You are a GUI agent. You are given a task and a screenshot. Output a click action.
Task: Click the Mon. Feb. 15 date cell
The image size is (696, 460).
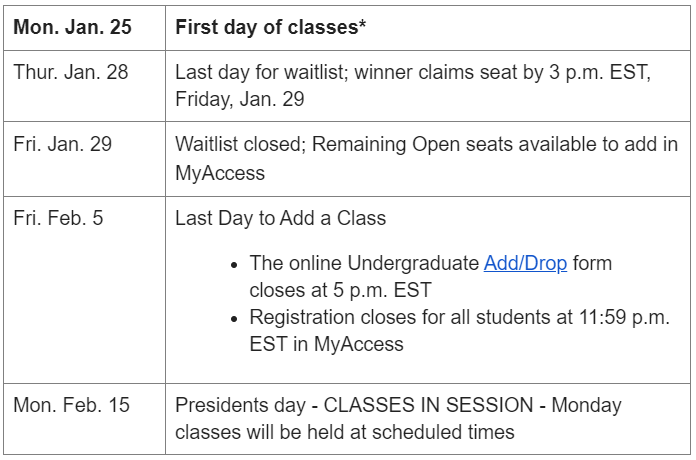coord(84,419)
